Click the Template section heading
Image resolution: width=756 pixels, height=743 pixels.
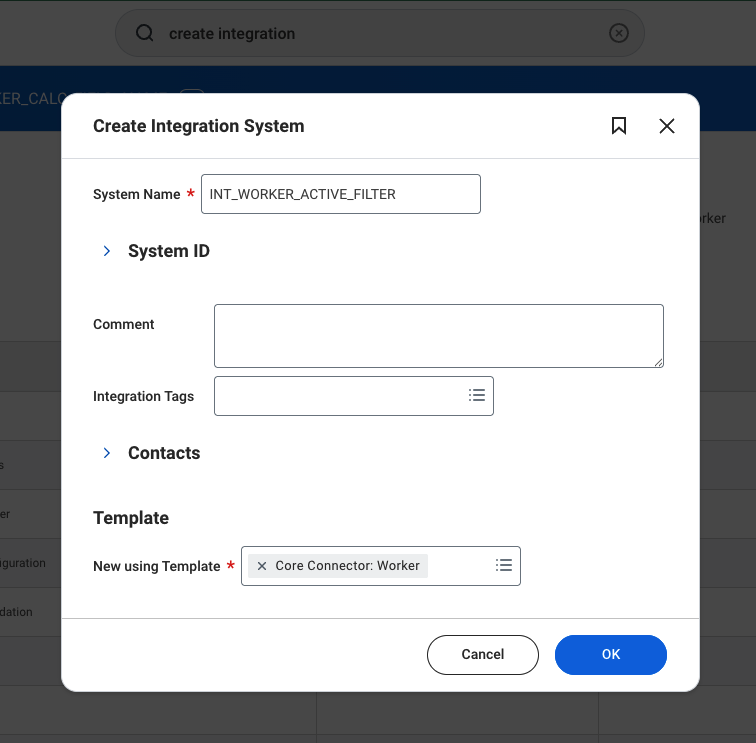coord(131,518)
